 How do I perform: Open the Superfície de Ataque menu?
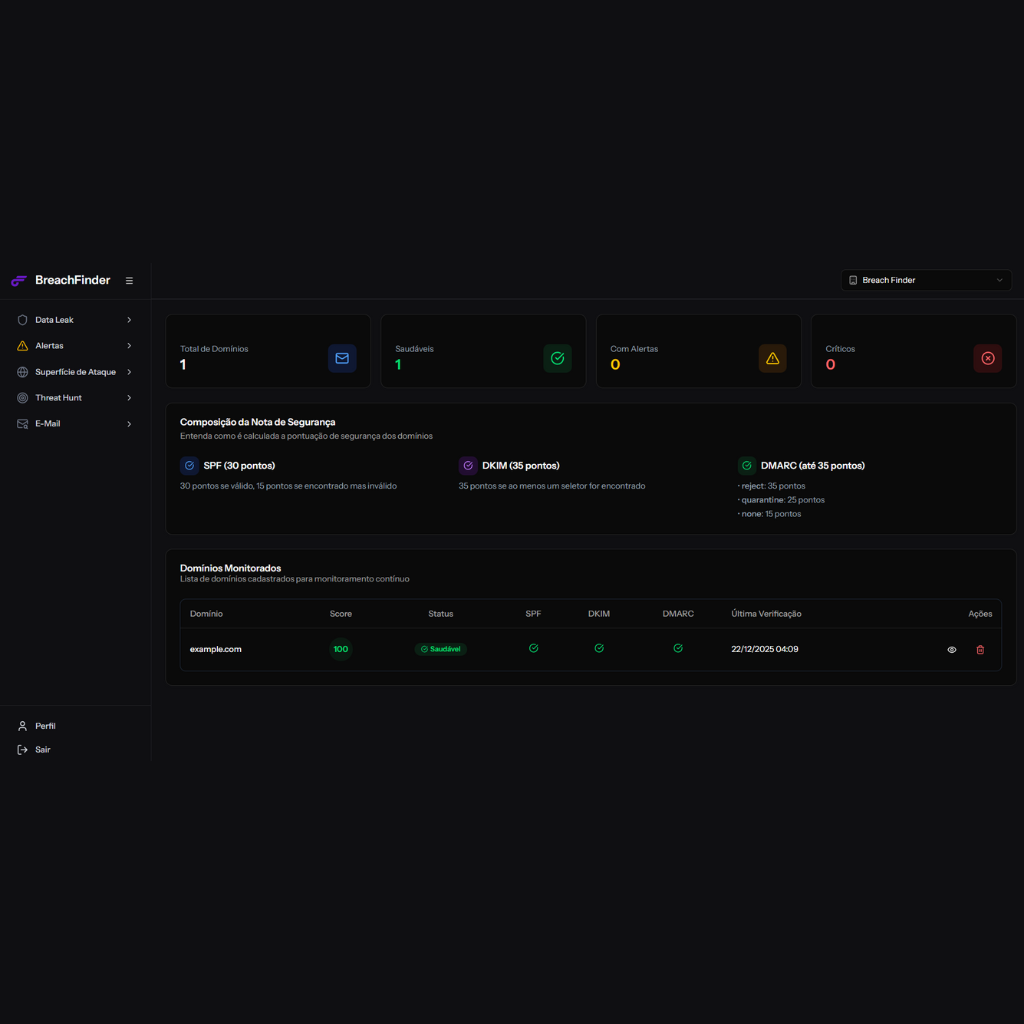pyautogui.click(x=75, y=372)
